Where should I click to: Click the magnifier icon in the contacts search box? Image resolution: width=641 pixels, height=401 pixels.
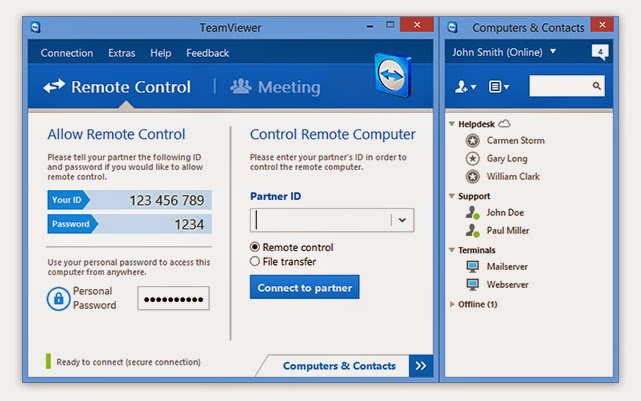pos(596,86)
